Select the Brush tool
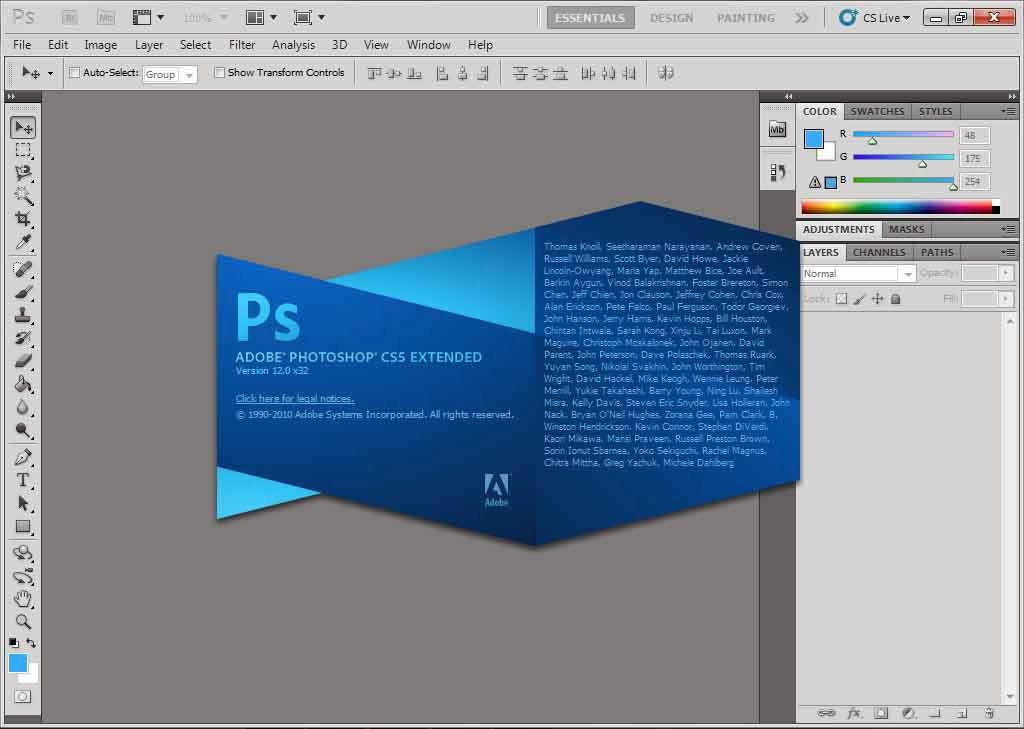The width and height of the screenshot is (1024, 729). [x=23, y=291]
